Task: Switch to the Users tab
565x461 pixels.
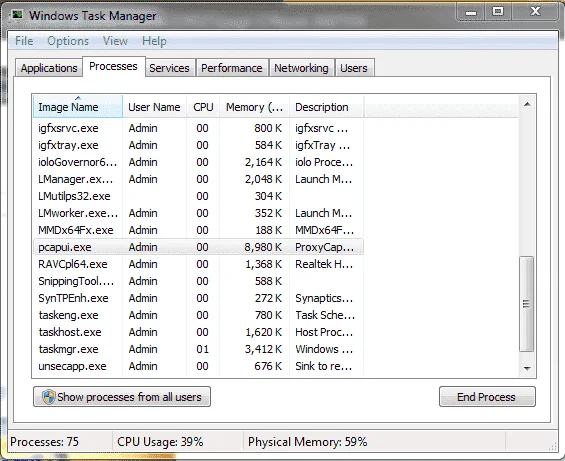Action: coord(354,68)
